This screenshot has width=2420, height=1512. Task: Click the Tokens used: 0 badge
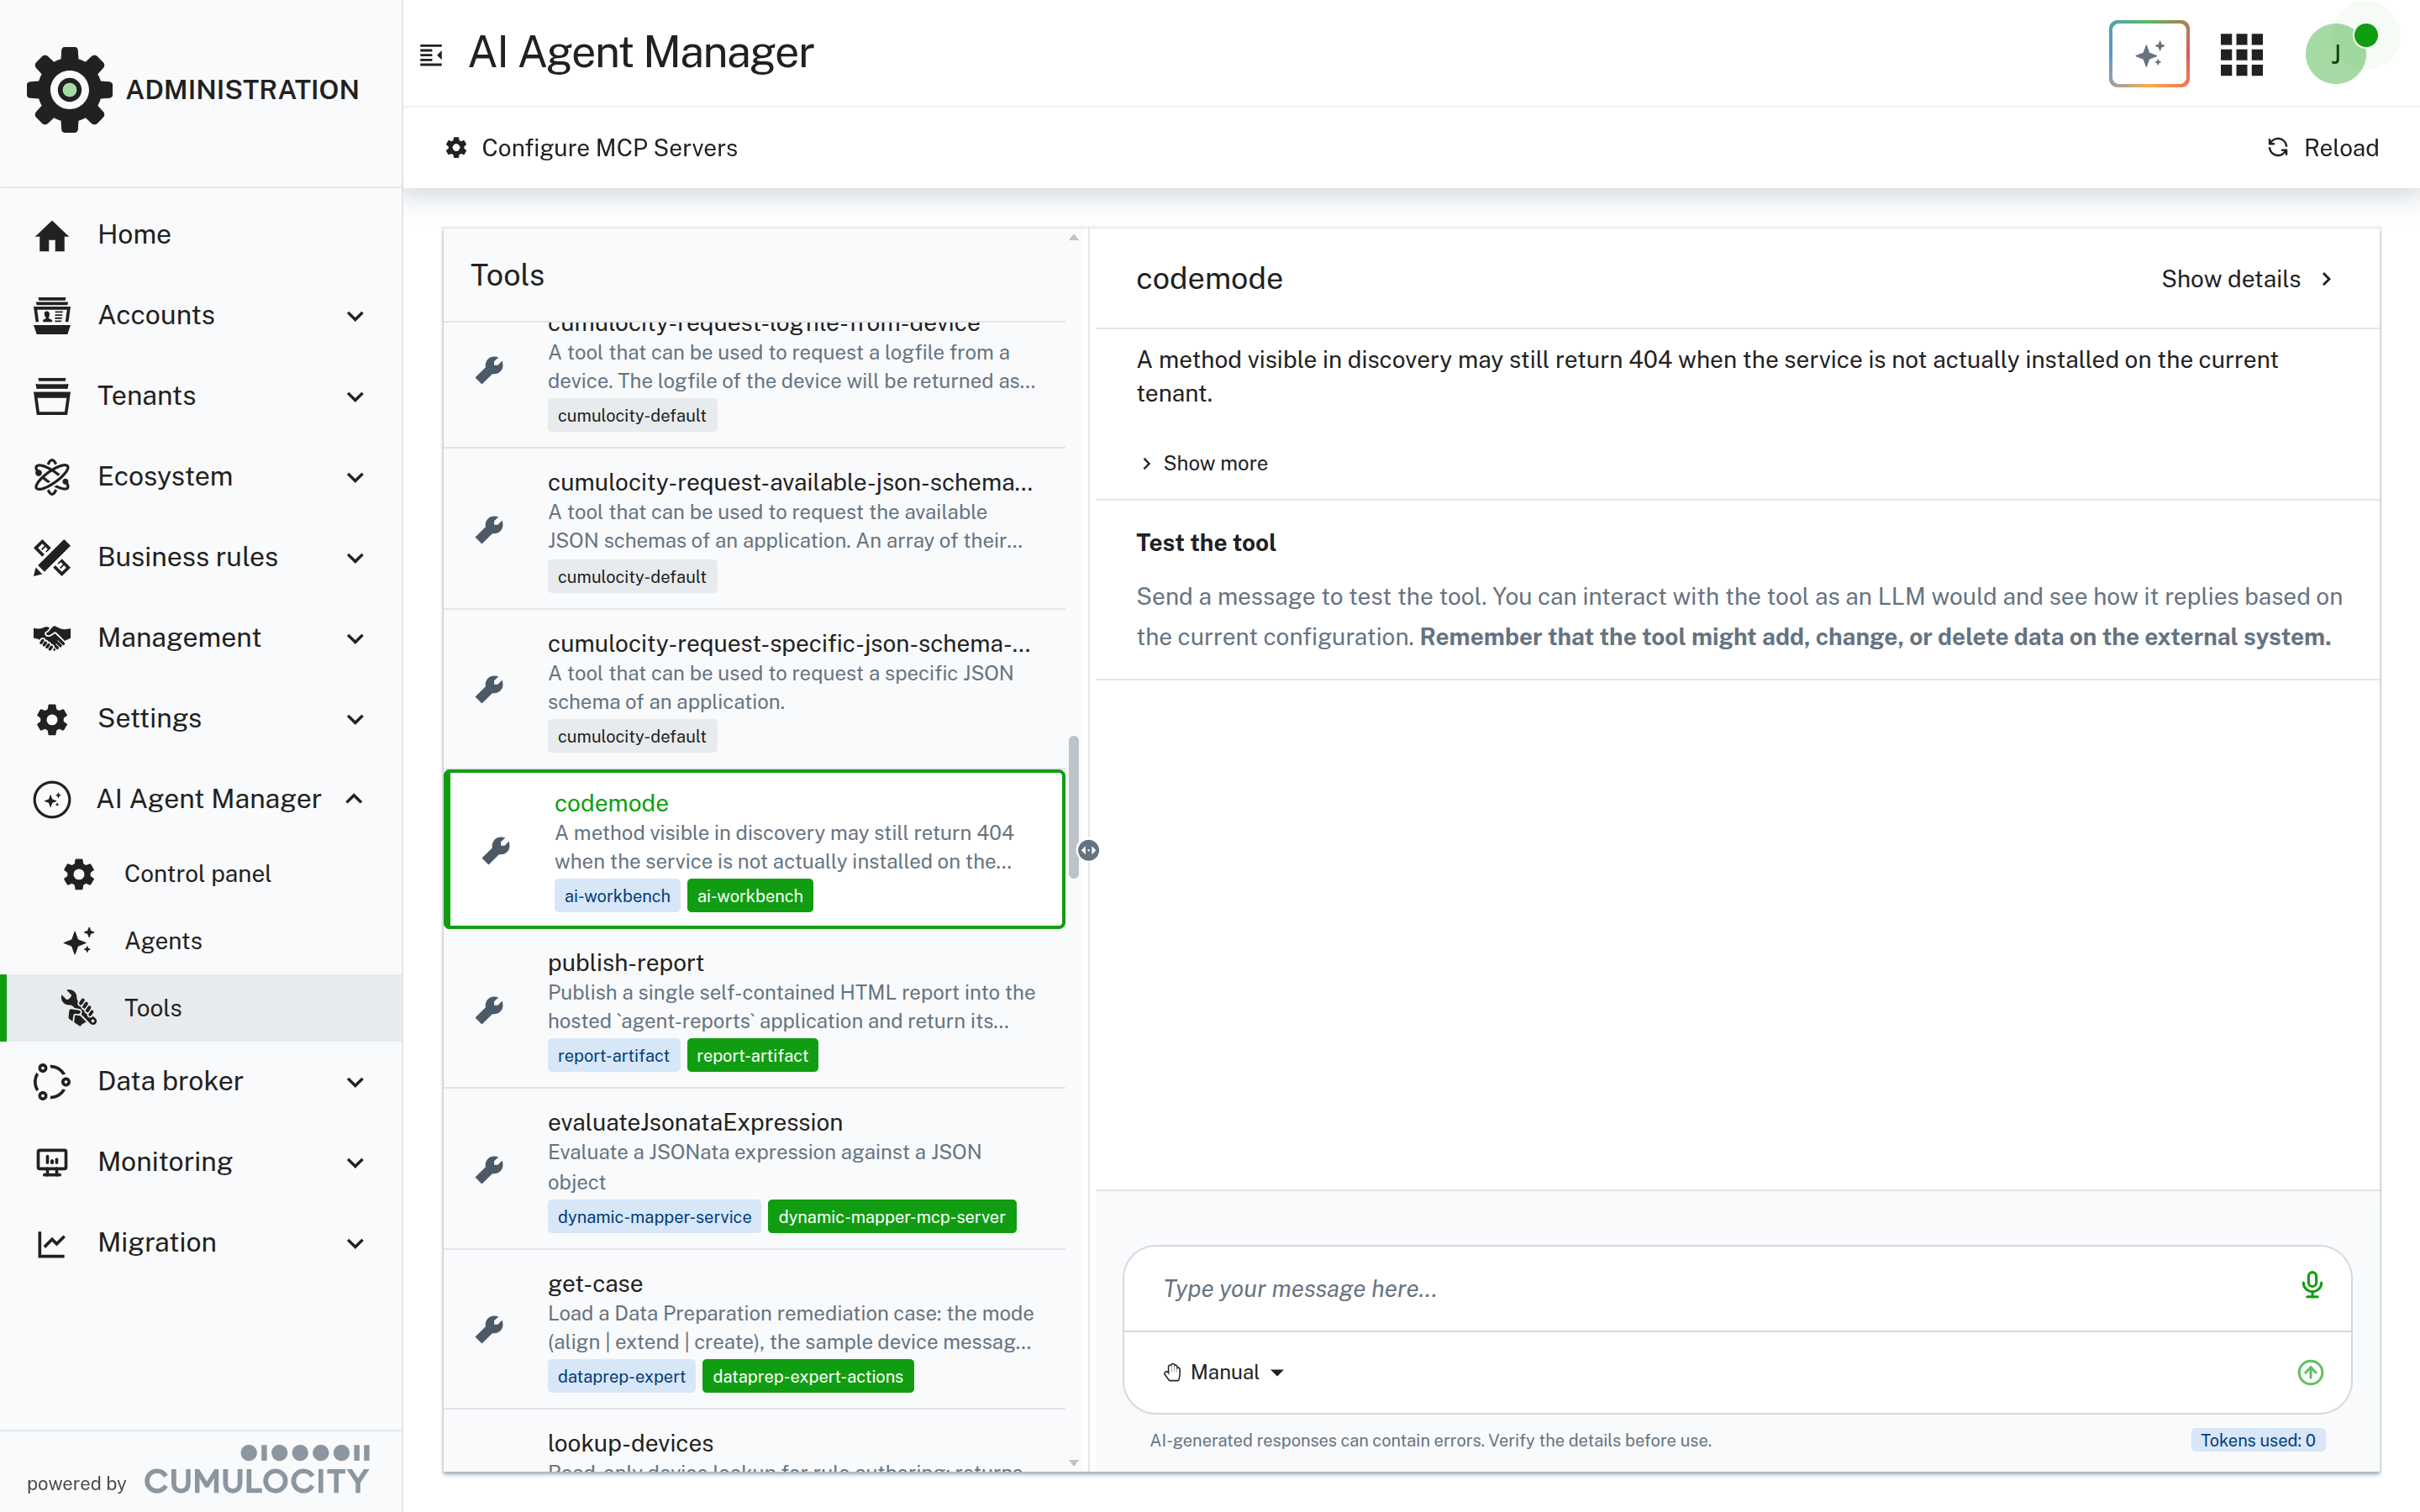click(2258, 1440)
